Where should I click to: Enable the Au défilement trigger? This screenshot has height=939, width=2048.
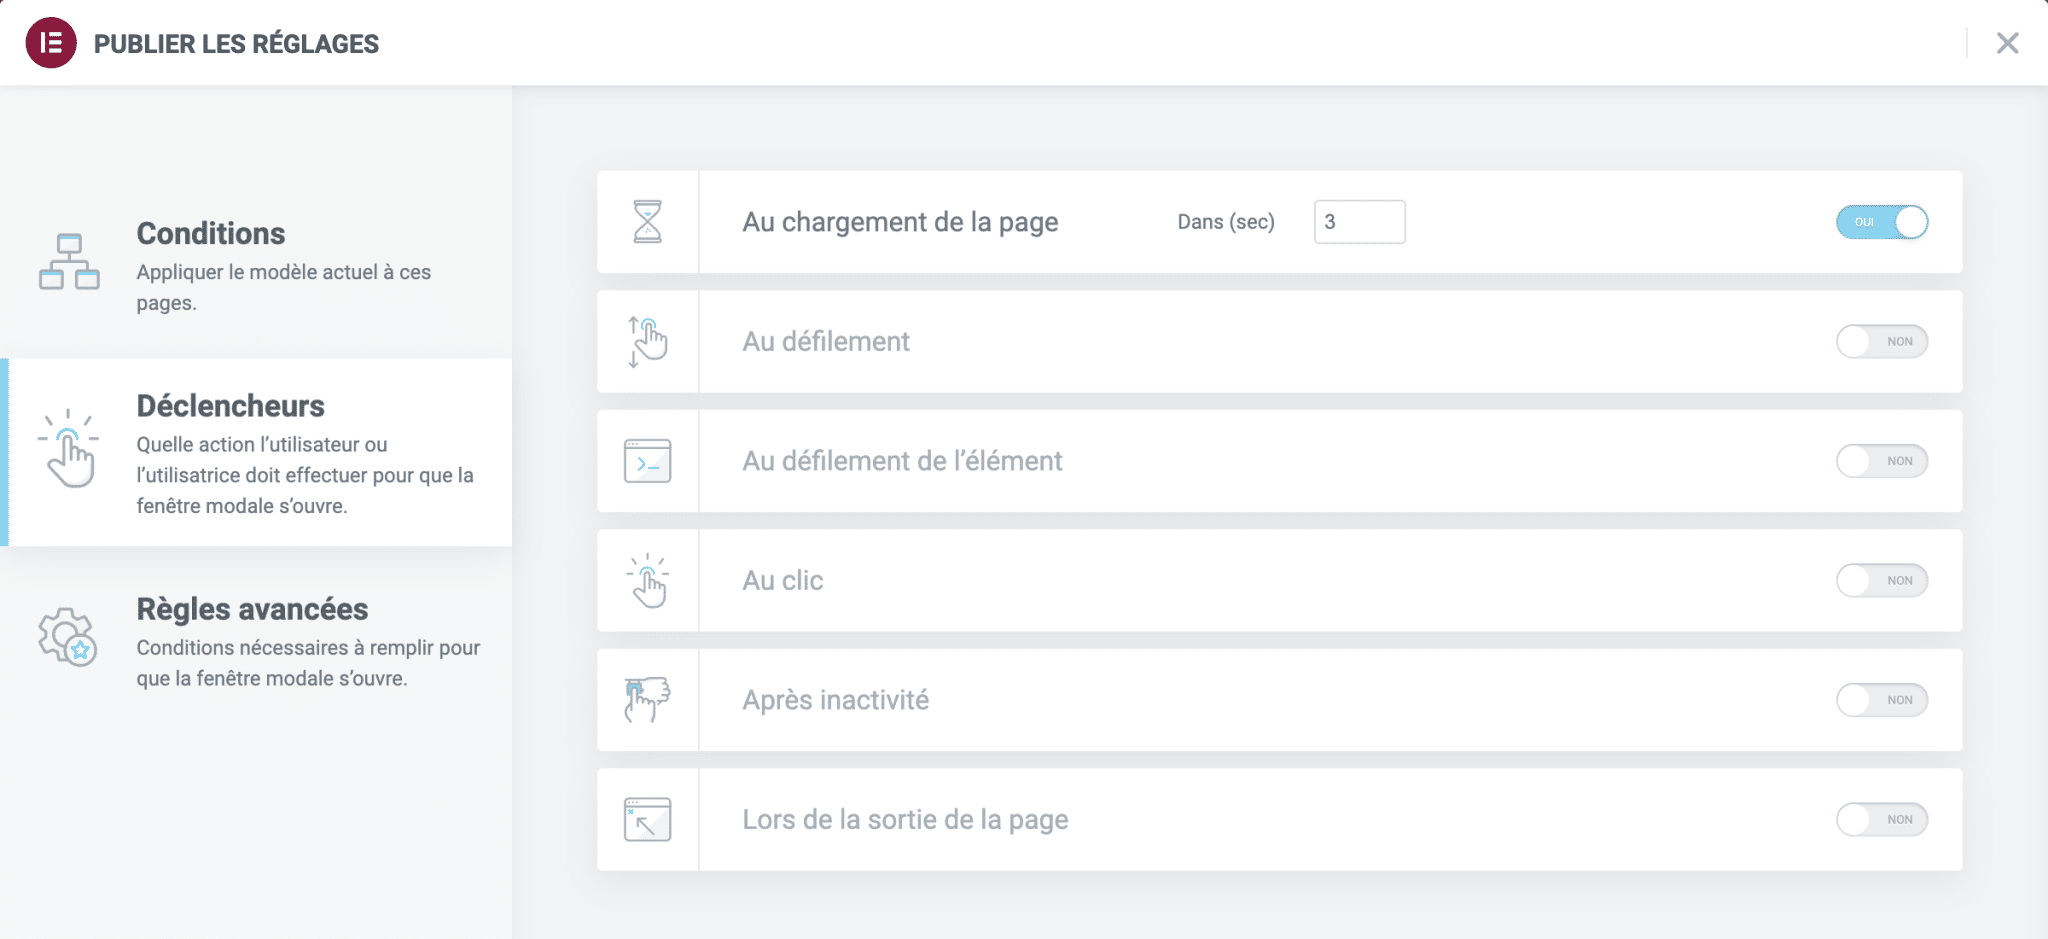[1883, 341]
